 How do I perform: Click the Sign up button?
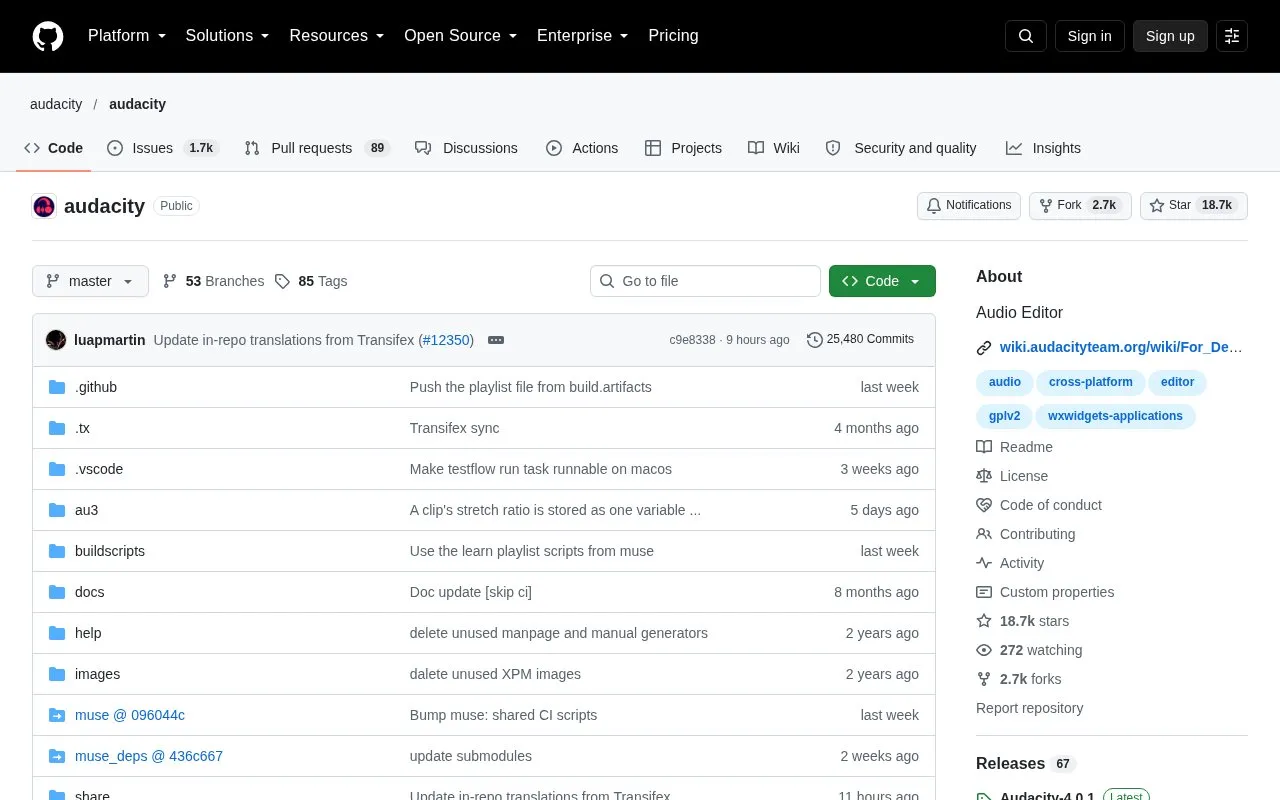tap(1170, 36)
